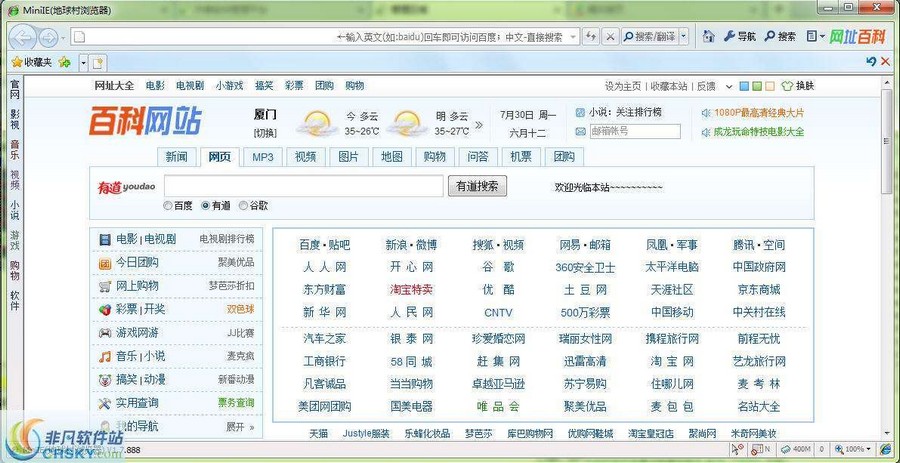Click the 电影 film icon in left category list
The image size is (900, 463).
[104, 239]
